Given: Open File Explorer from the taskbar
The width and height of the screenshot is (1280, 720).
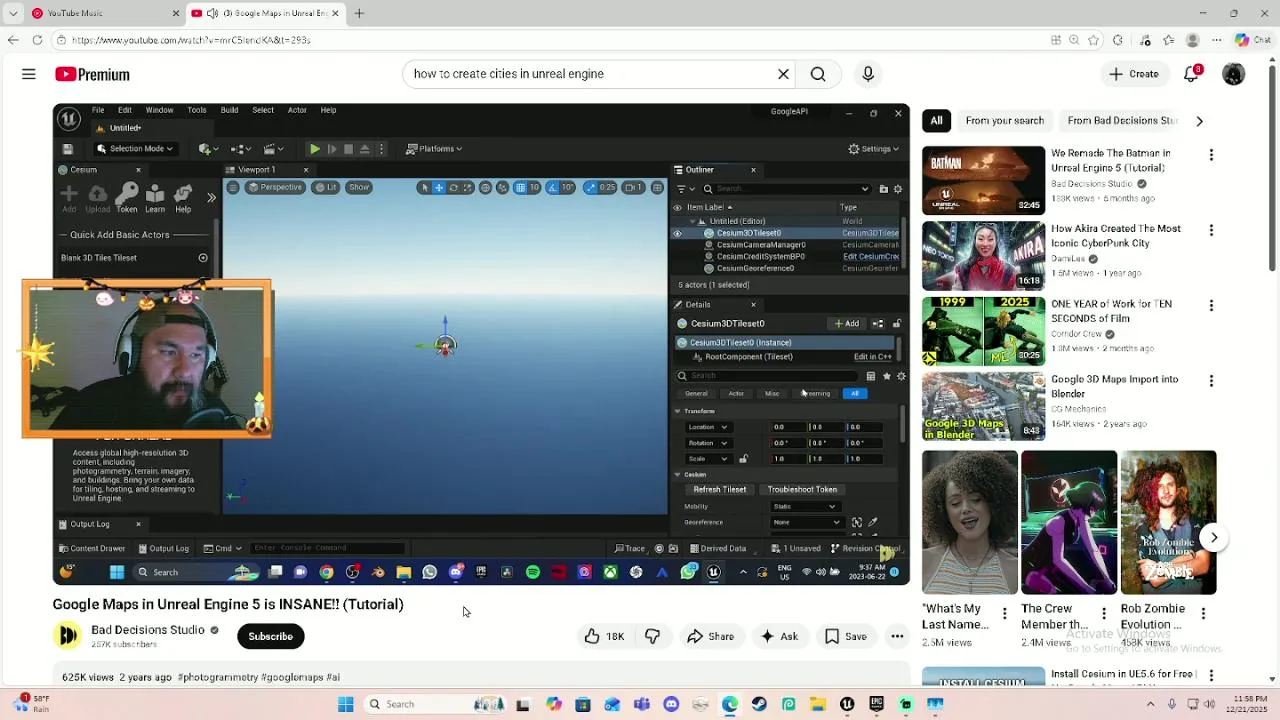Looking at the screenshot, I should [x=817, y=704].
